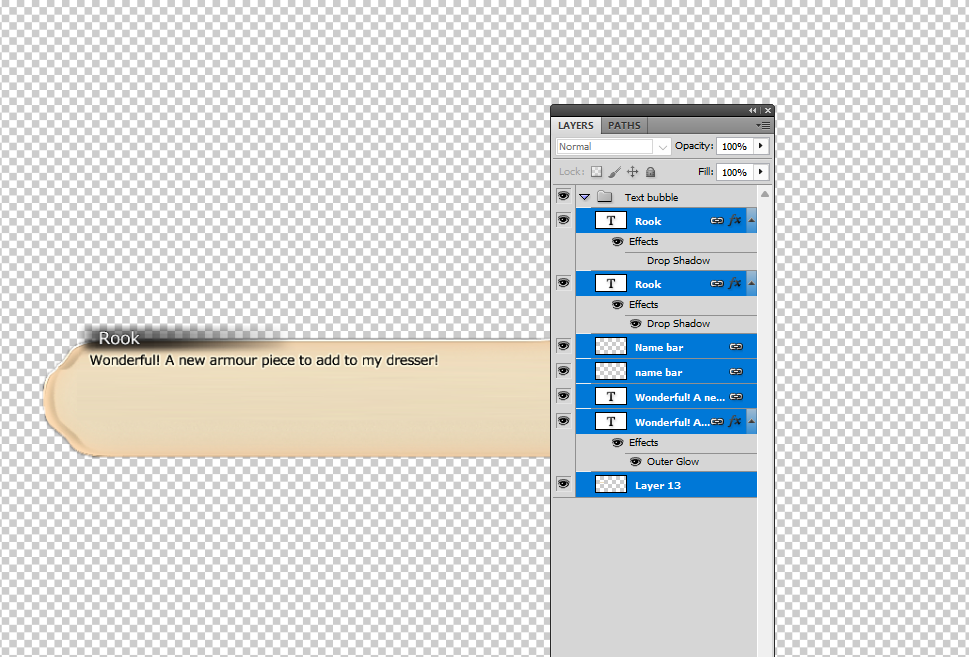969x657 pixels.
Task: Click the link icon beside fx on 'Wonderful! A...' layer
Action: pyautogui.click(x=717, y=422)
